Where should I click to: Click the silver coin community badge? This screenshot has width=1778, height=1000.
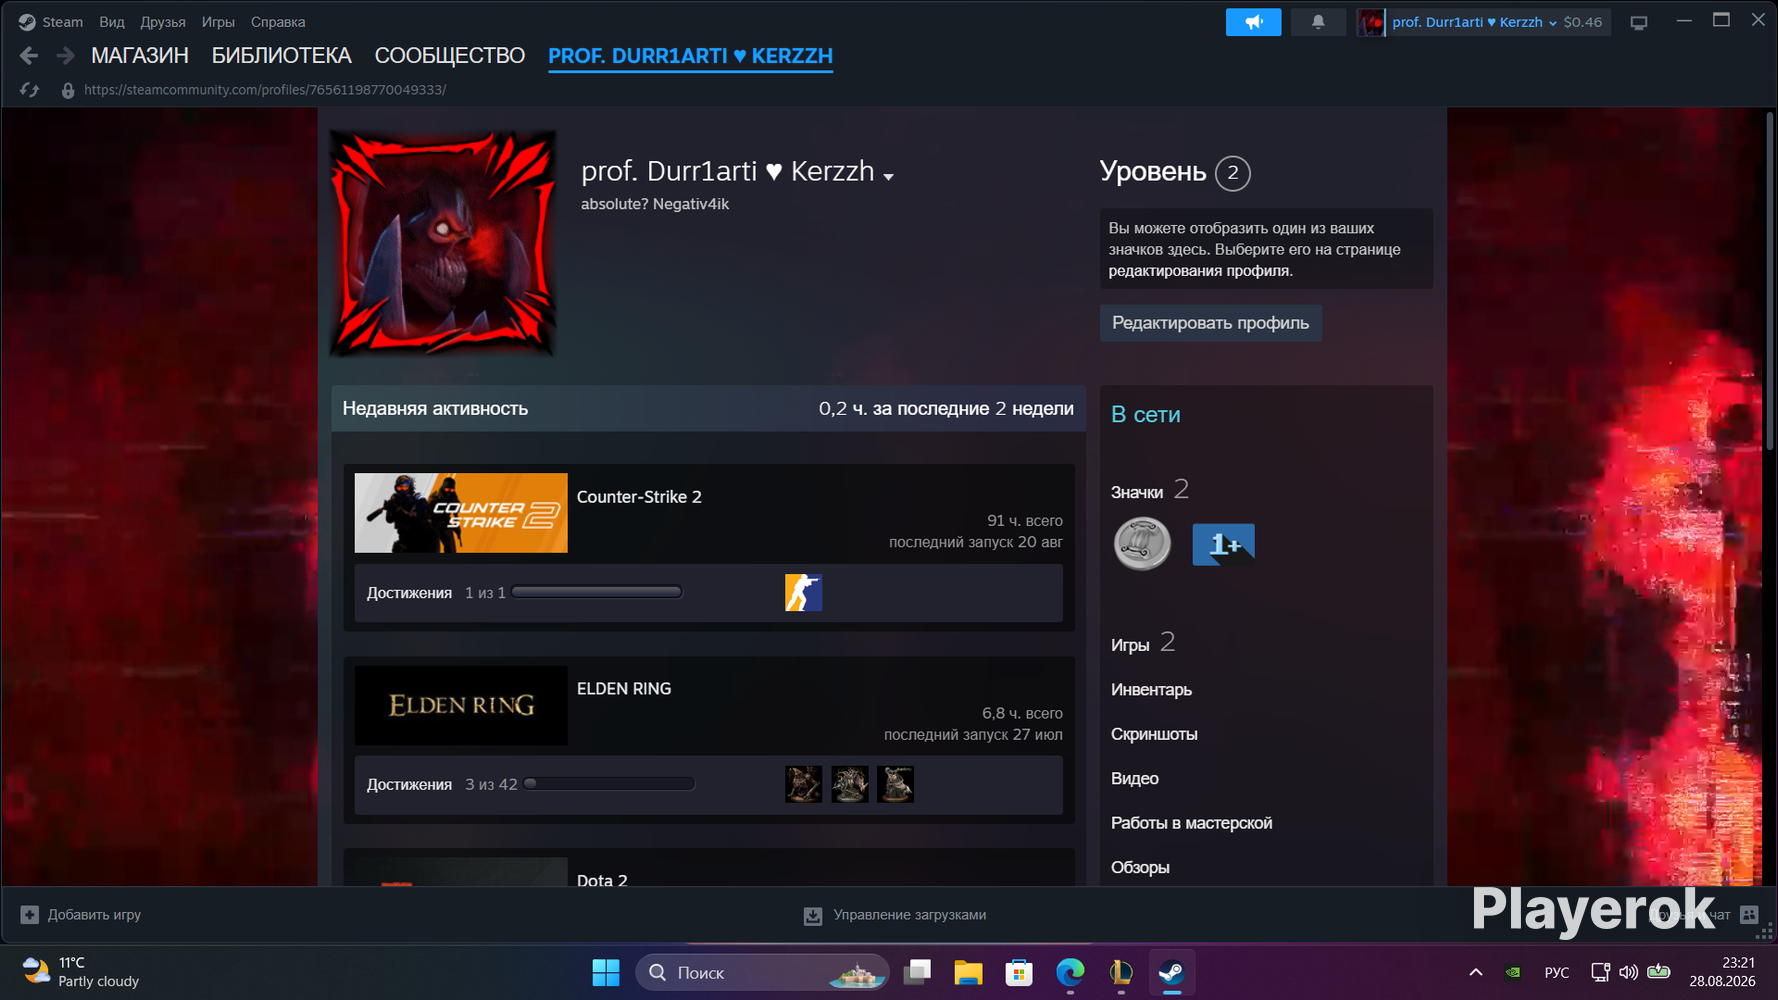click(1142, 544)
